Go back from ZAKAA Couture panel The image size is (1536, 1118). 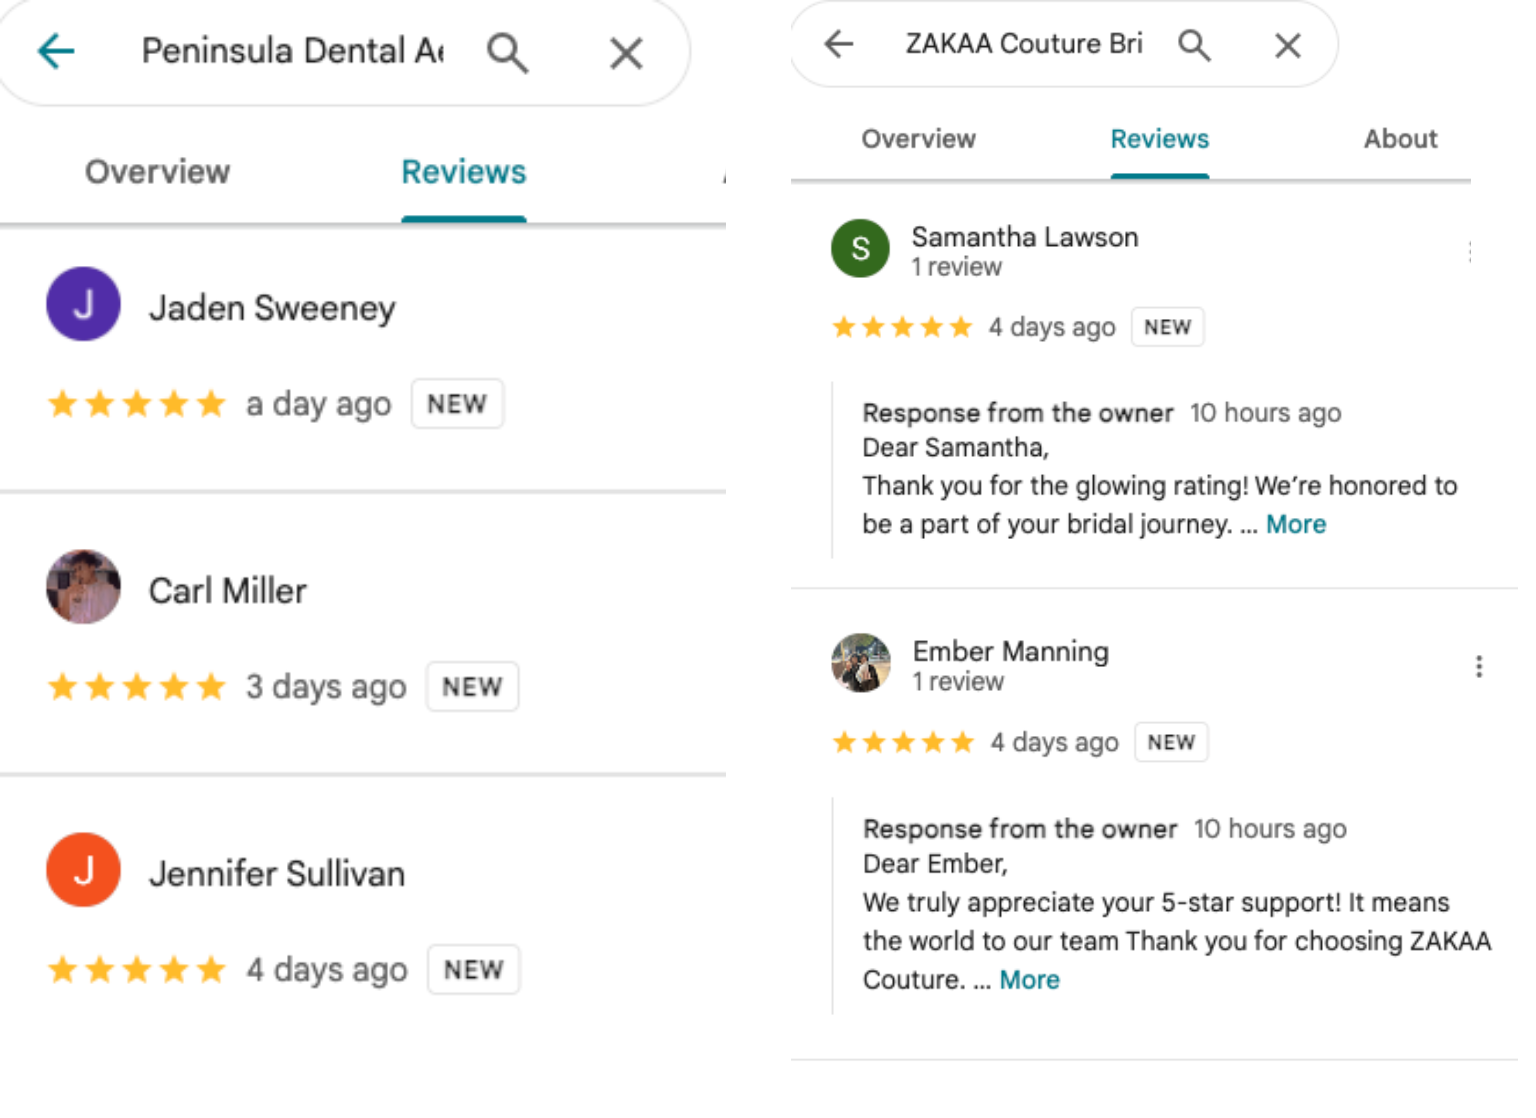click(839, 44)
